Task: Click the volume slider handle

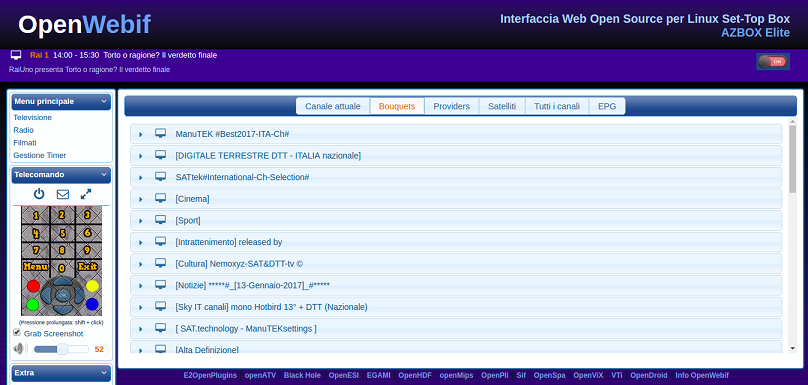Action: [62, 349]
